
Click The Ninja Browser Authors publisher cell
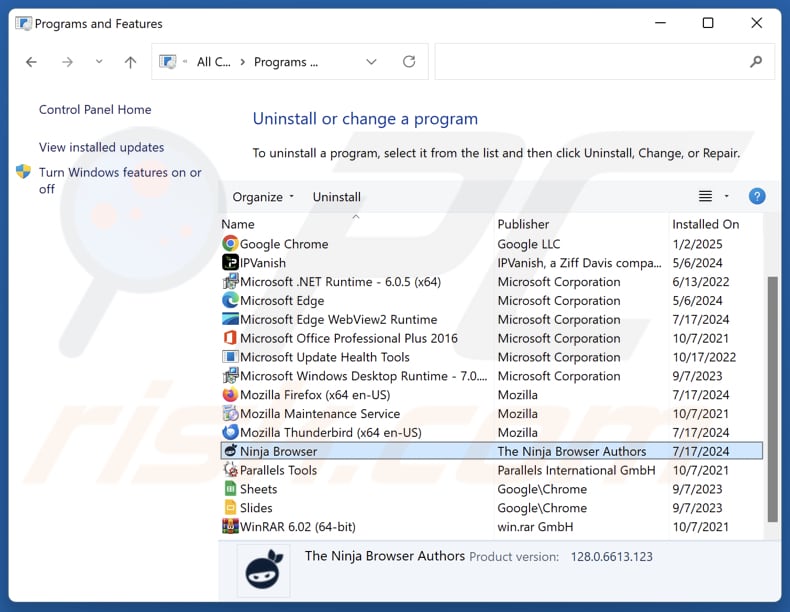tap(572, 451)
